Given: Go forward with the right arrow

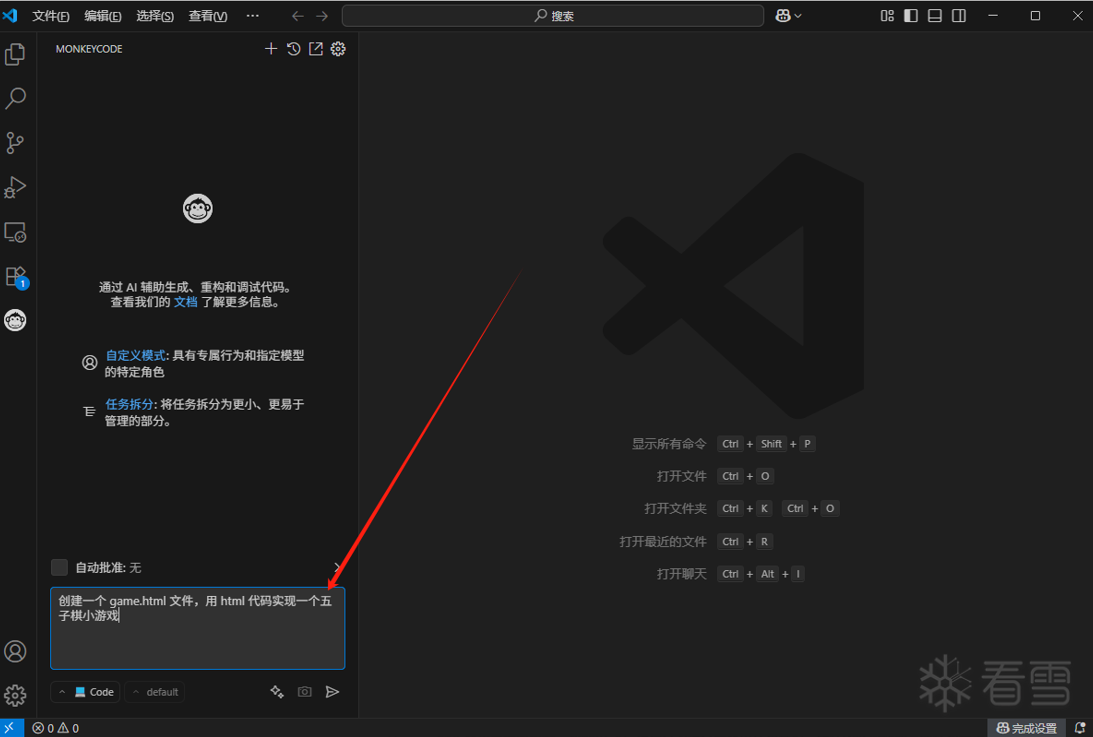Looking at the screenshot, I should [321, 16].
